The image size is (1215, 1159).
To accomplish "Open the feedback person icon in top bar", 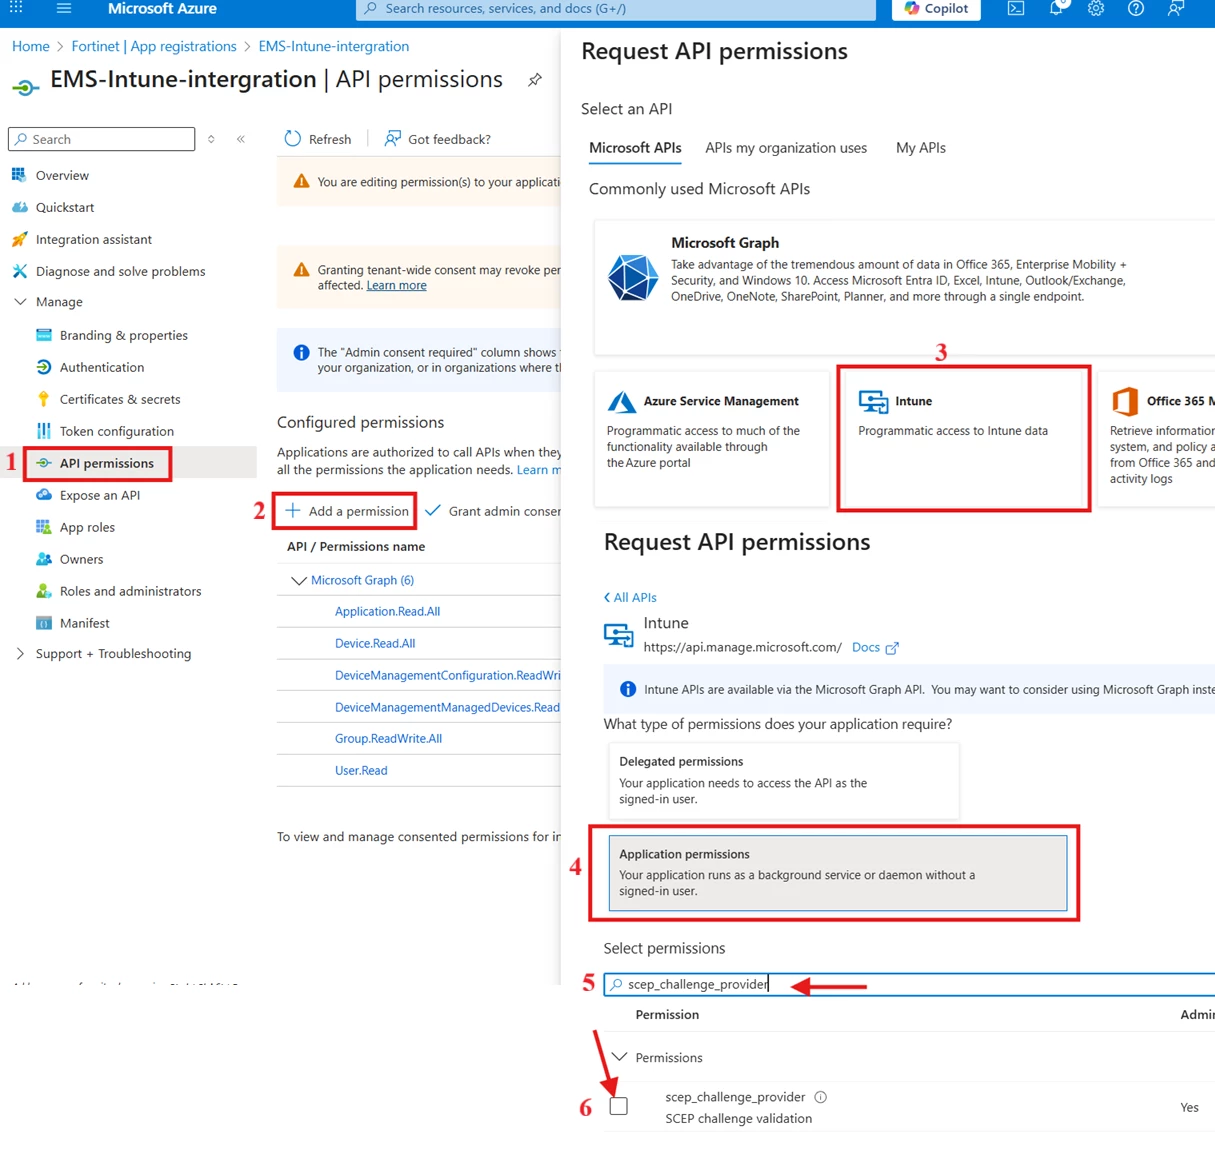I will pos(1176,8).
